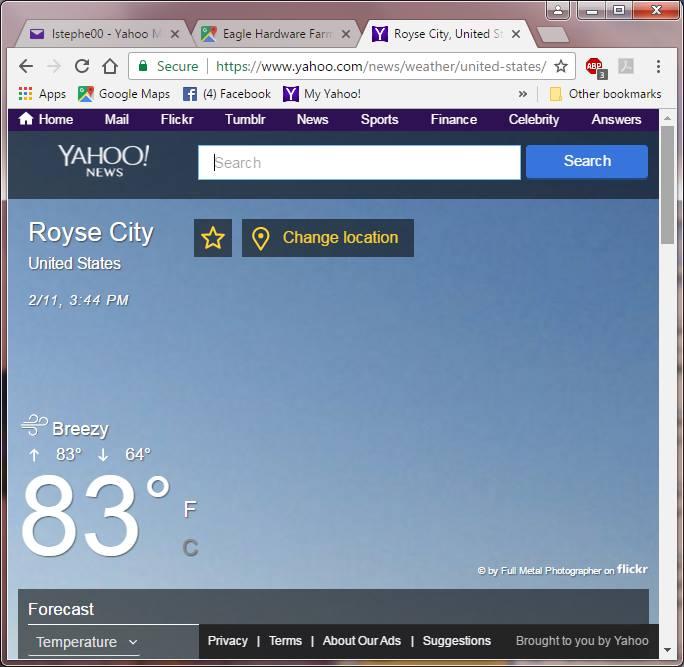Switch temperature unit to Celsius
This screenshot has width=684, height=667.
[x=190, y=548]
